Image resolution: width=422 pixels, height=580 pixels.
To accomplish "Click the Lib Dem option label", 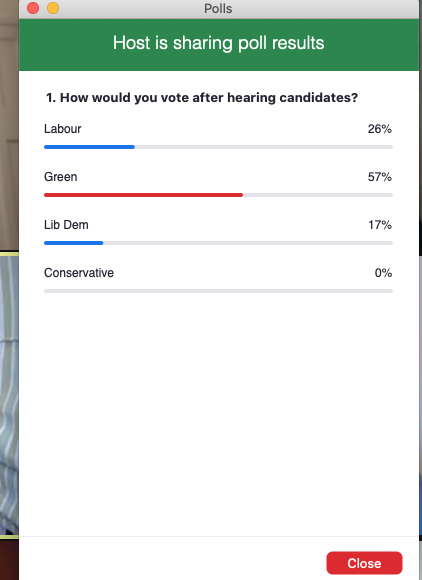I will pyautogui.click(x=66, y=225).
